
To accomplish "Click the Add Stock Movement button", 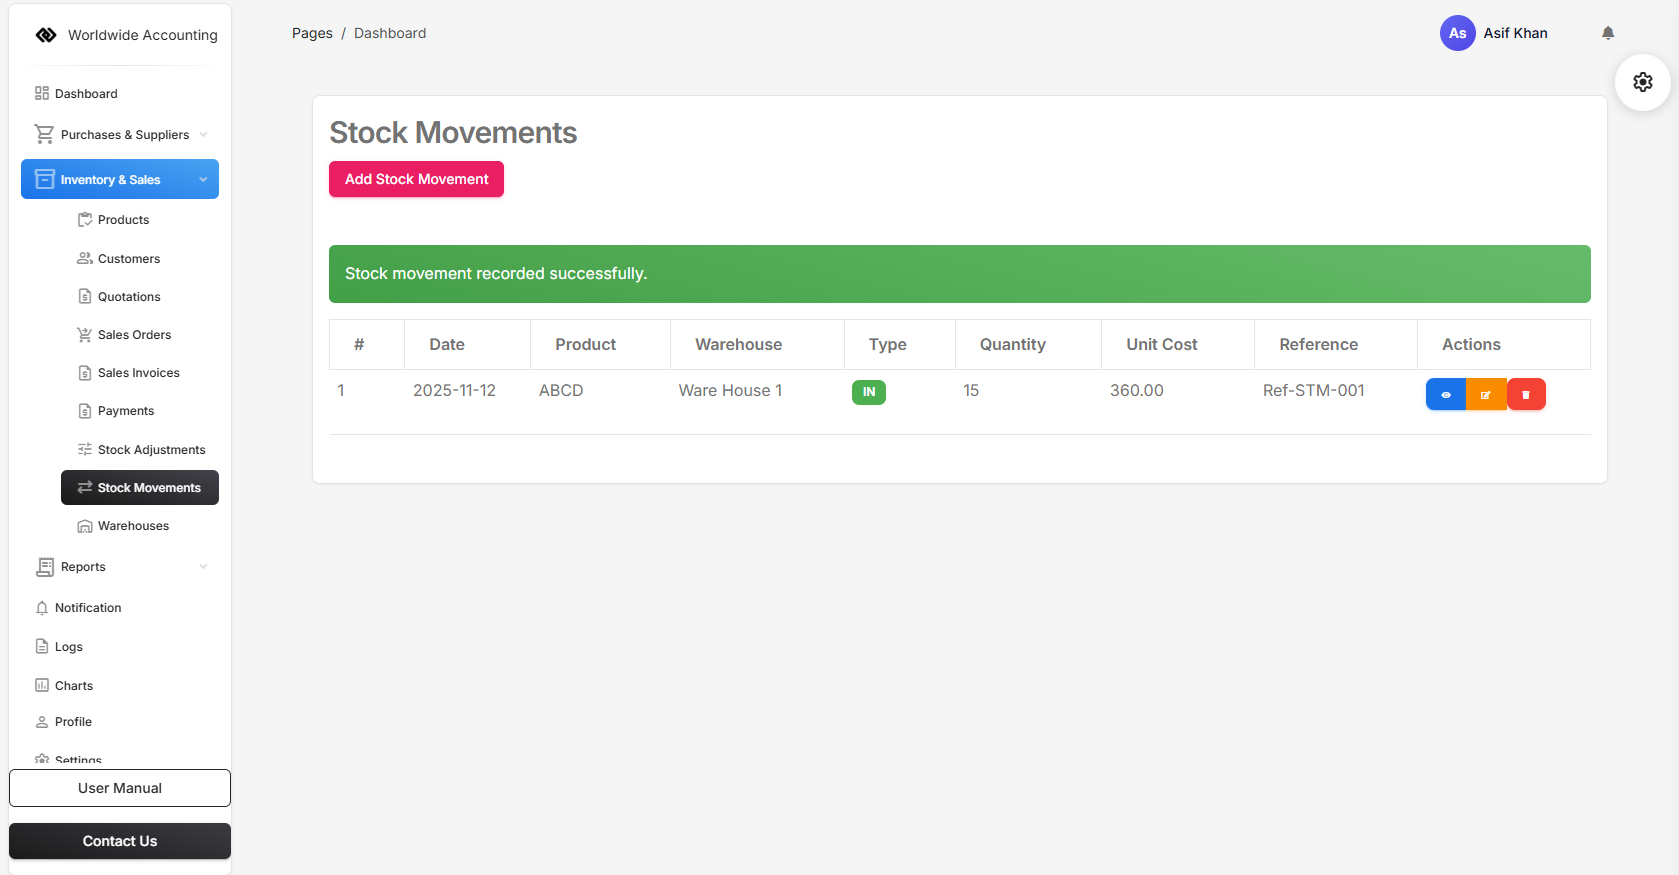I will (x=416, y=179).
